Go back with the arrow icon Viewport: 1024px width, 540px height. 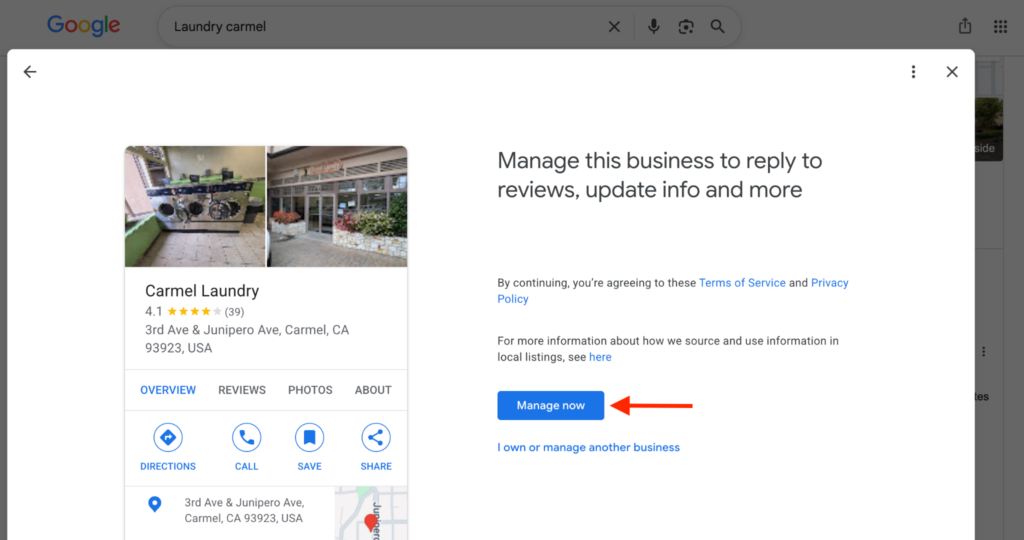click(x=30, y=72)
